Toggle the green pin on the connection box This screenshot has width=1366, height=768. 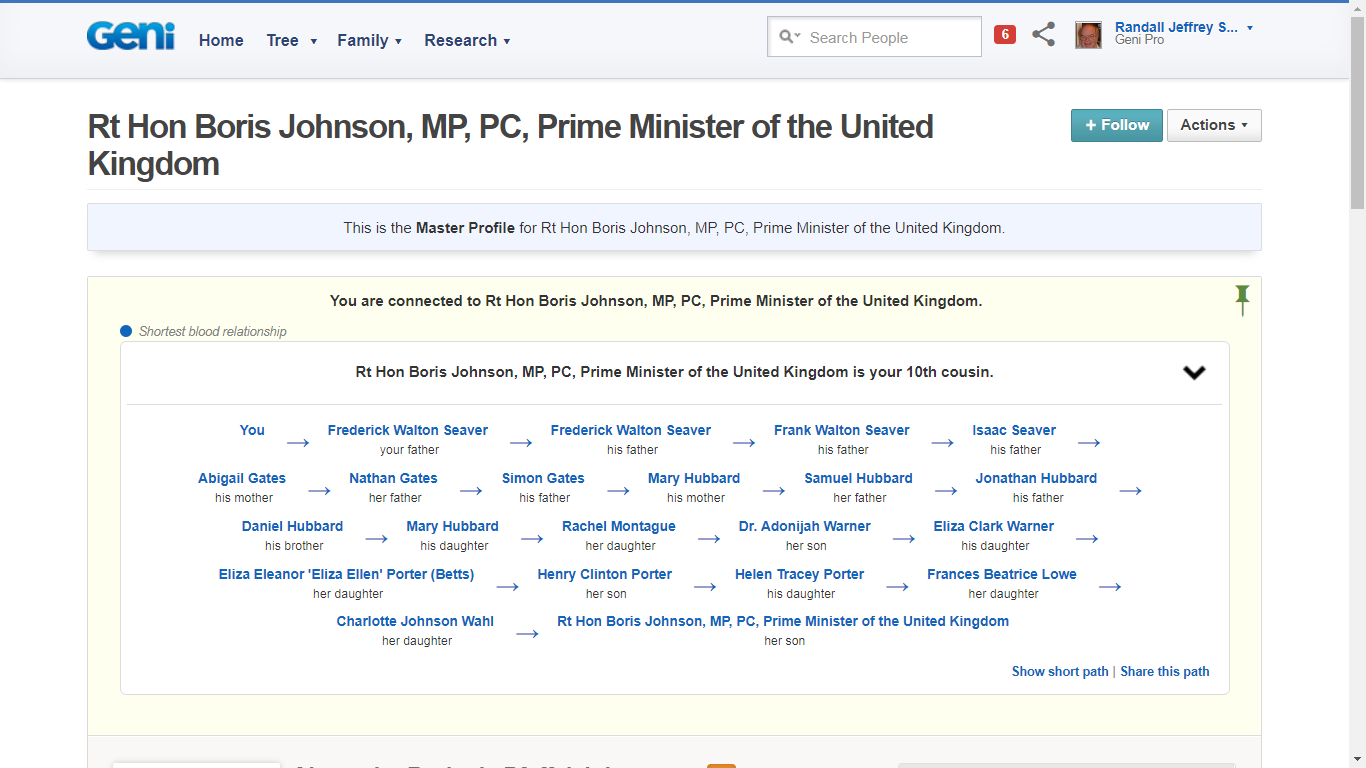pos(1242,299)
